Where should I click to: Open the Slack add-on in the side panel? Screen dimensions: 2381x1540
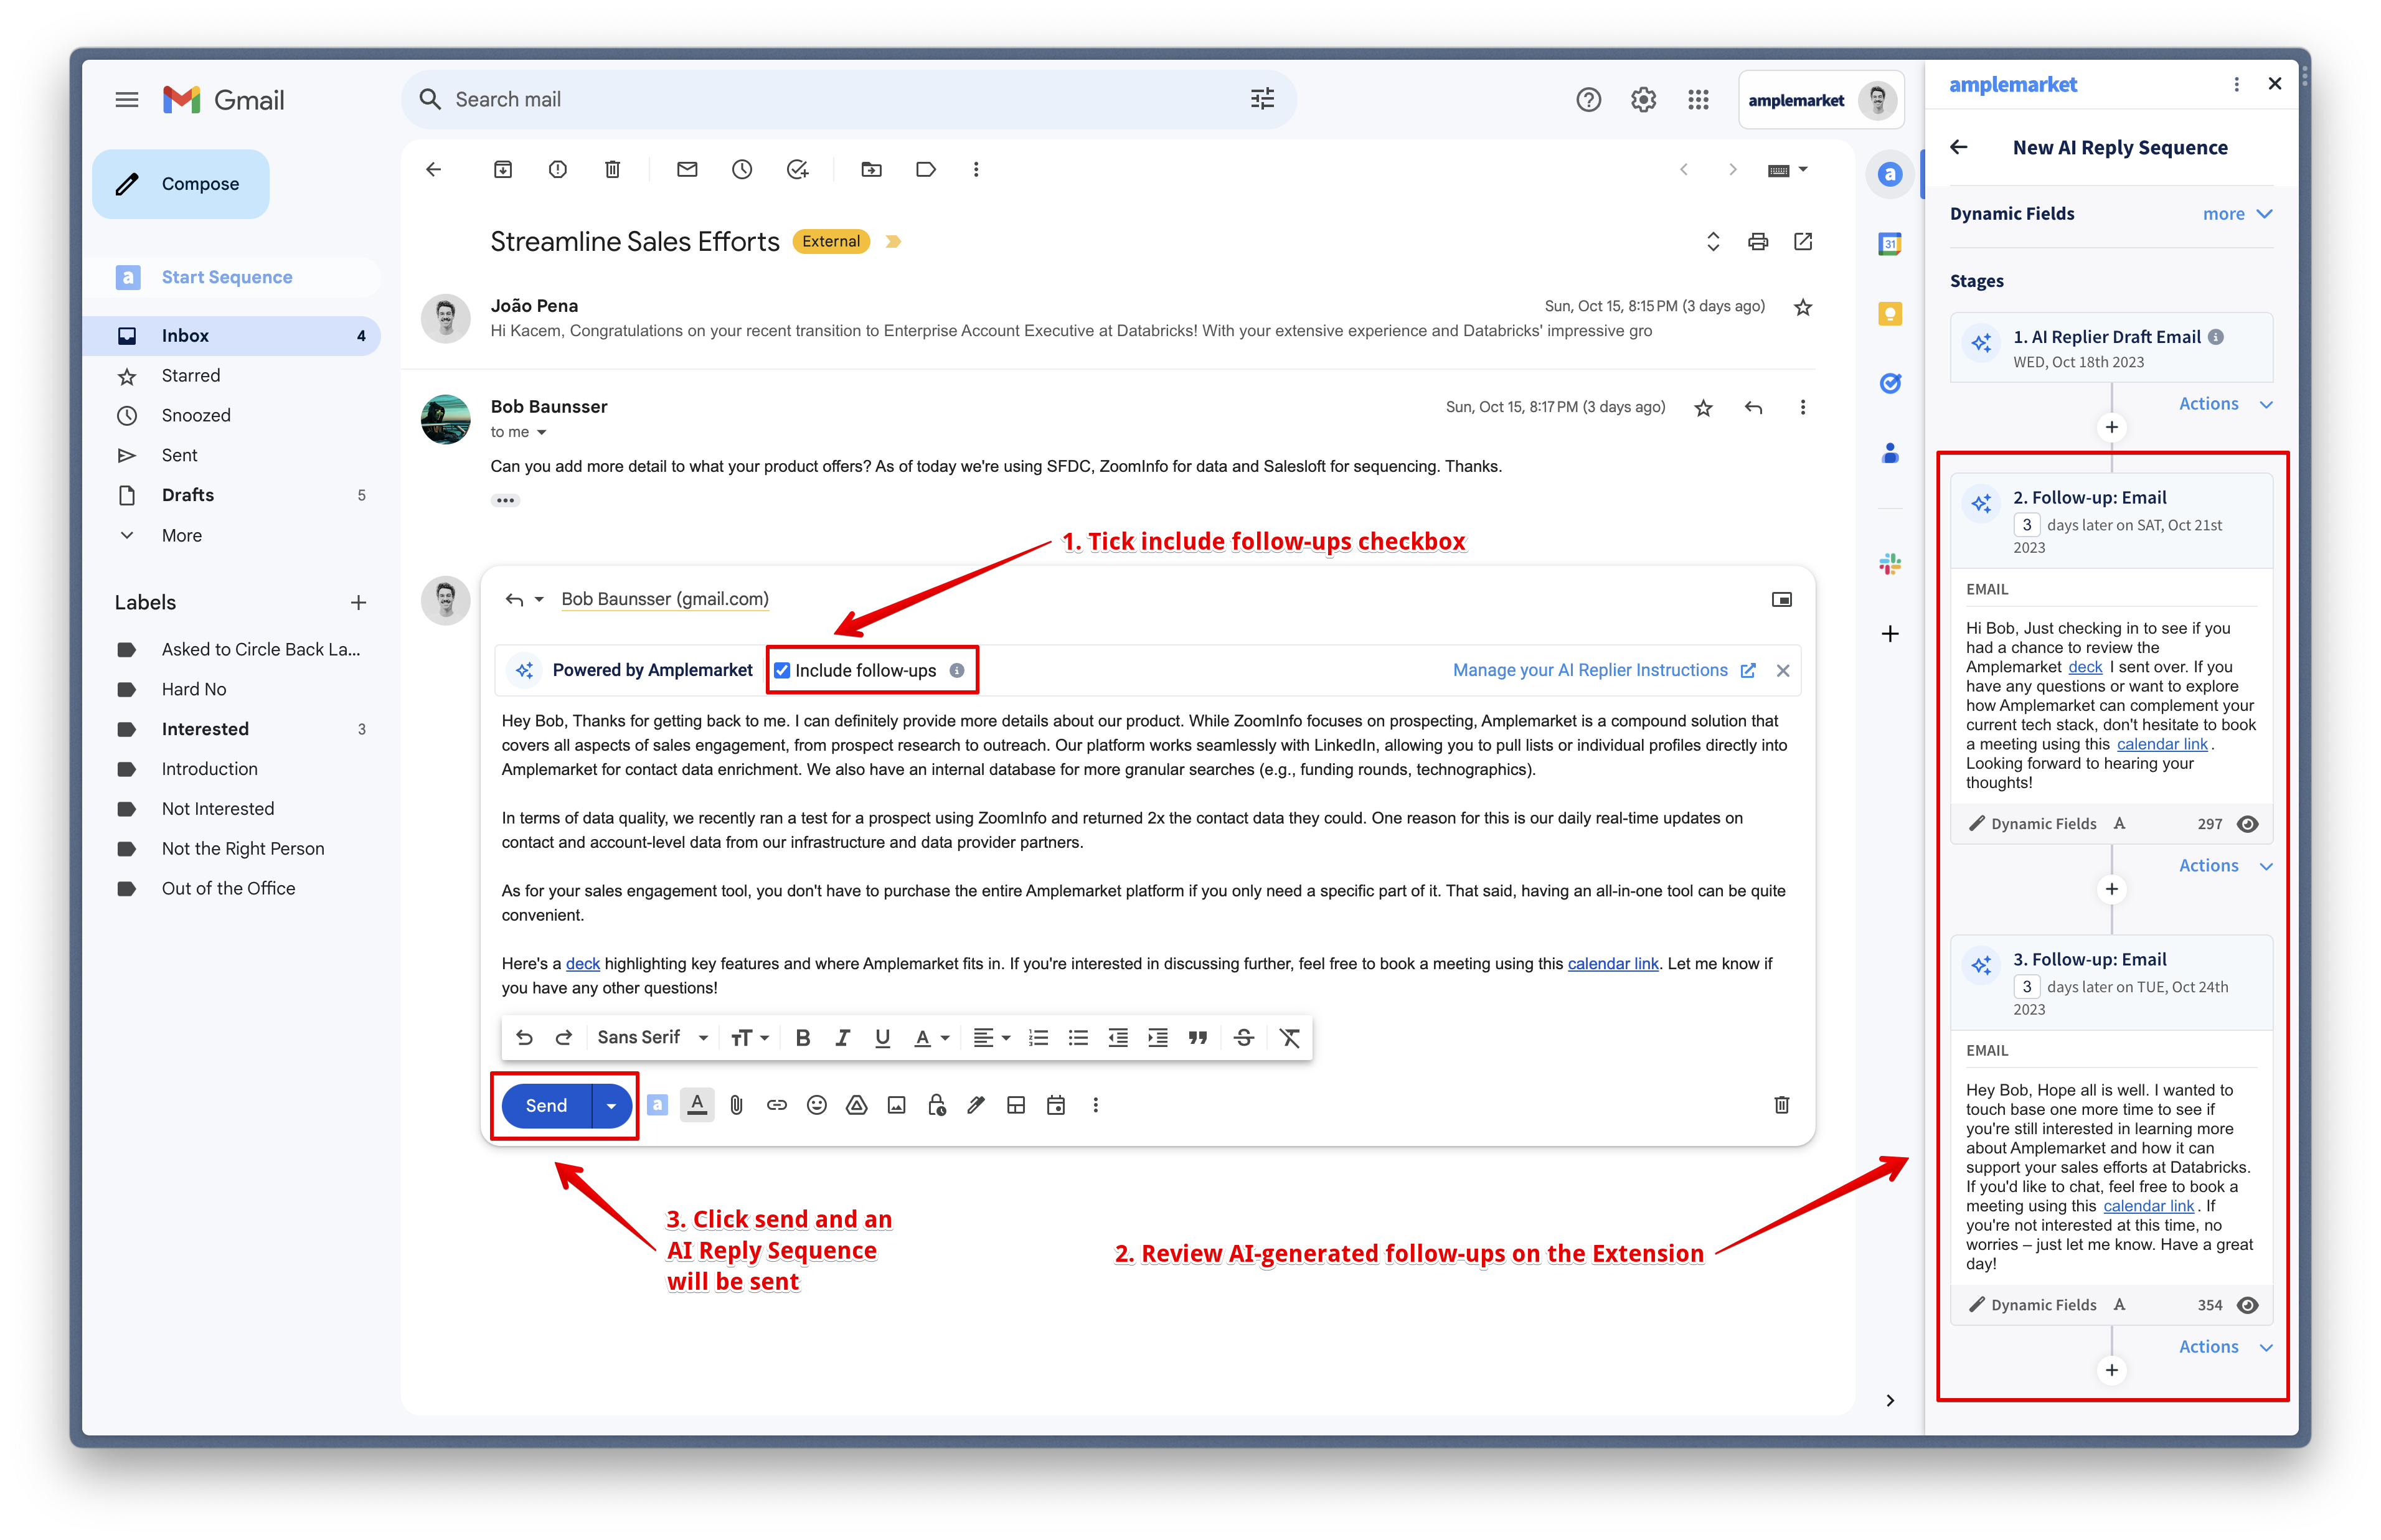(1890, 565)
